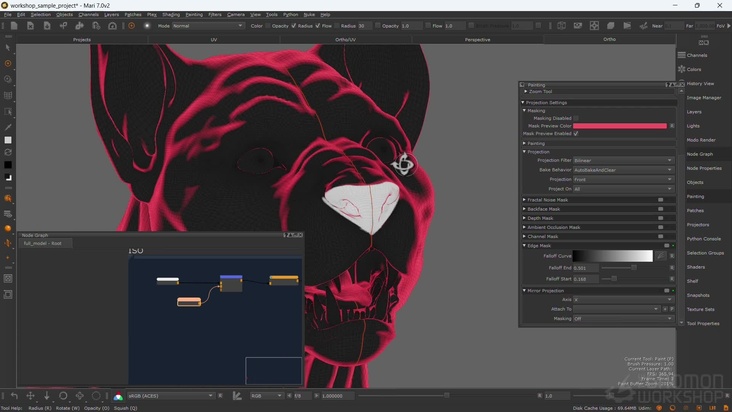Open the Shading menu

(171, 14)
